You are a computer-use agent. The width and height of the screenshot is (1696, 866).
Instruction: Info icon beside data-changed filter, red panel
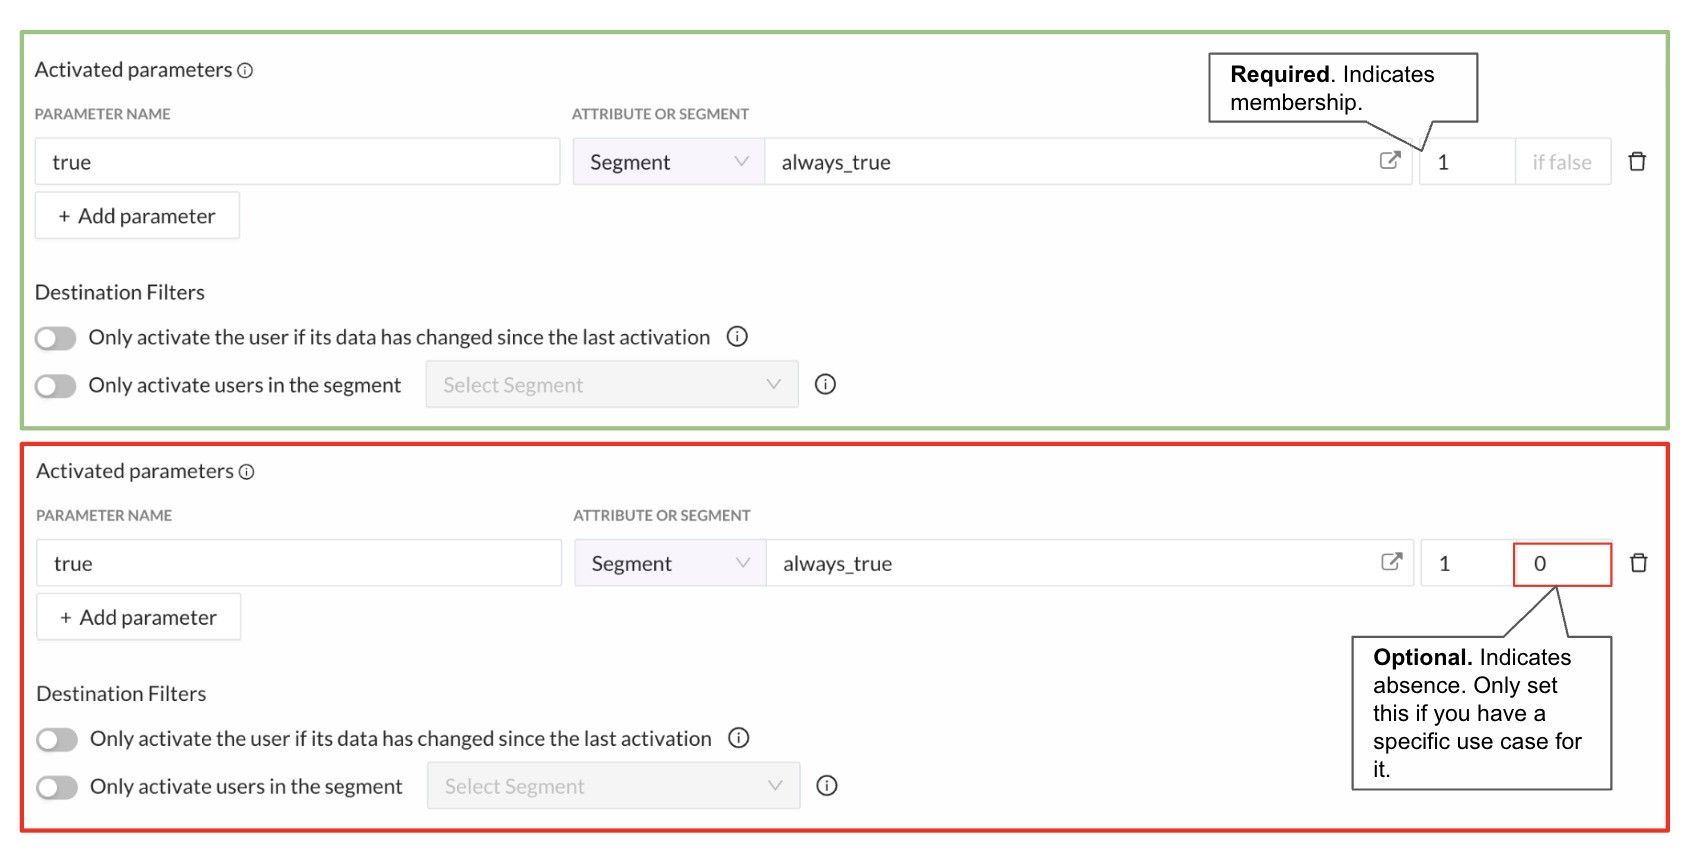click(739, 738)
